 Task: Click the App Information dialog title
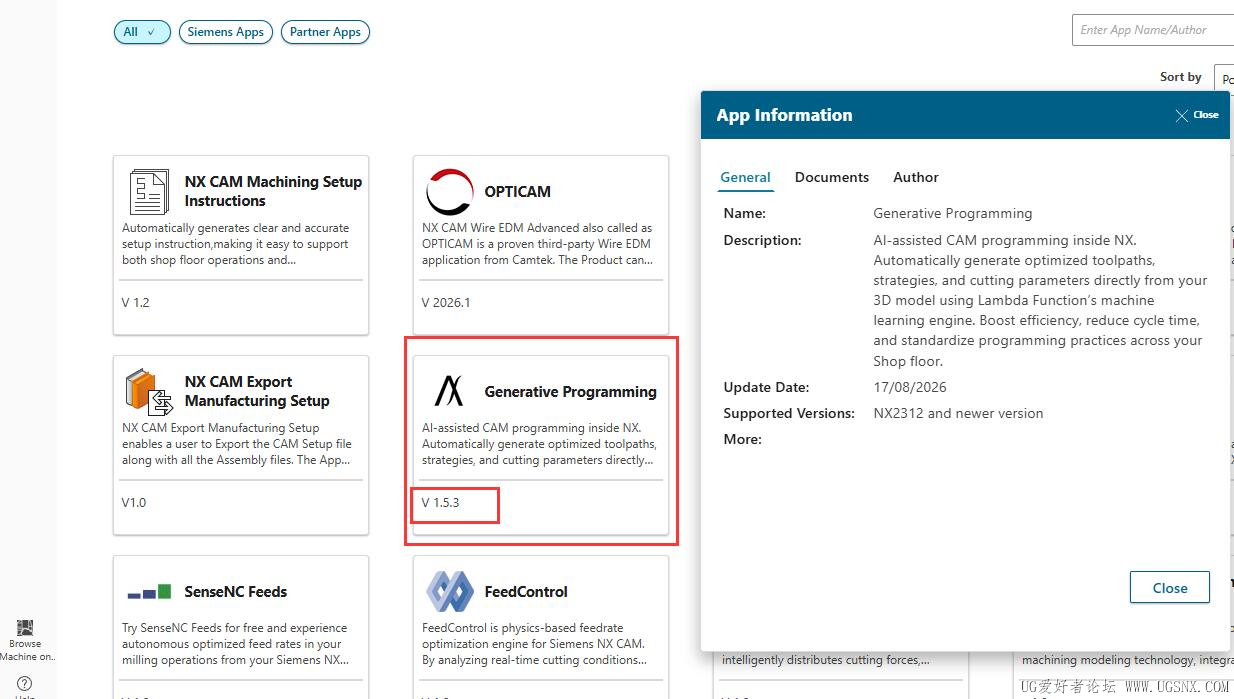784,115
